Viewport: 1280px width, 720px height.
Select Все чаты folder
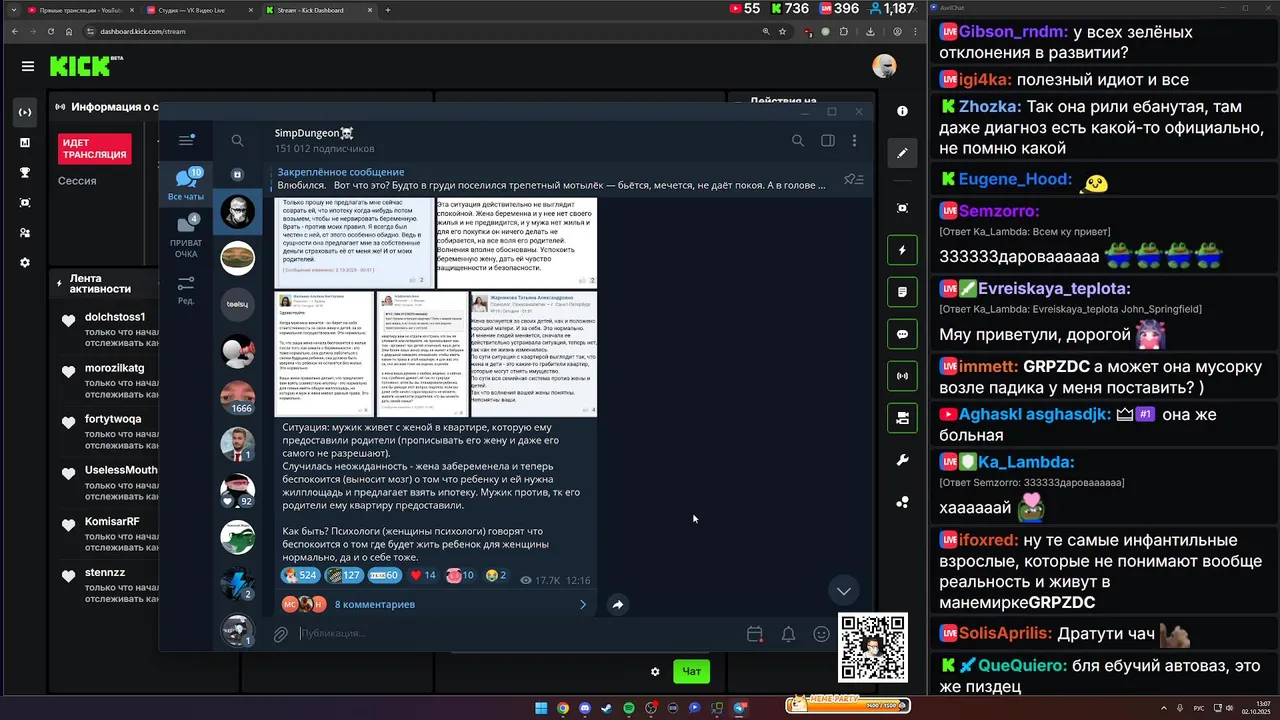click(186, 185)
